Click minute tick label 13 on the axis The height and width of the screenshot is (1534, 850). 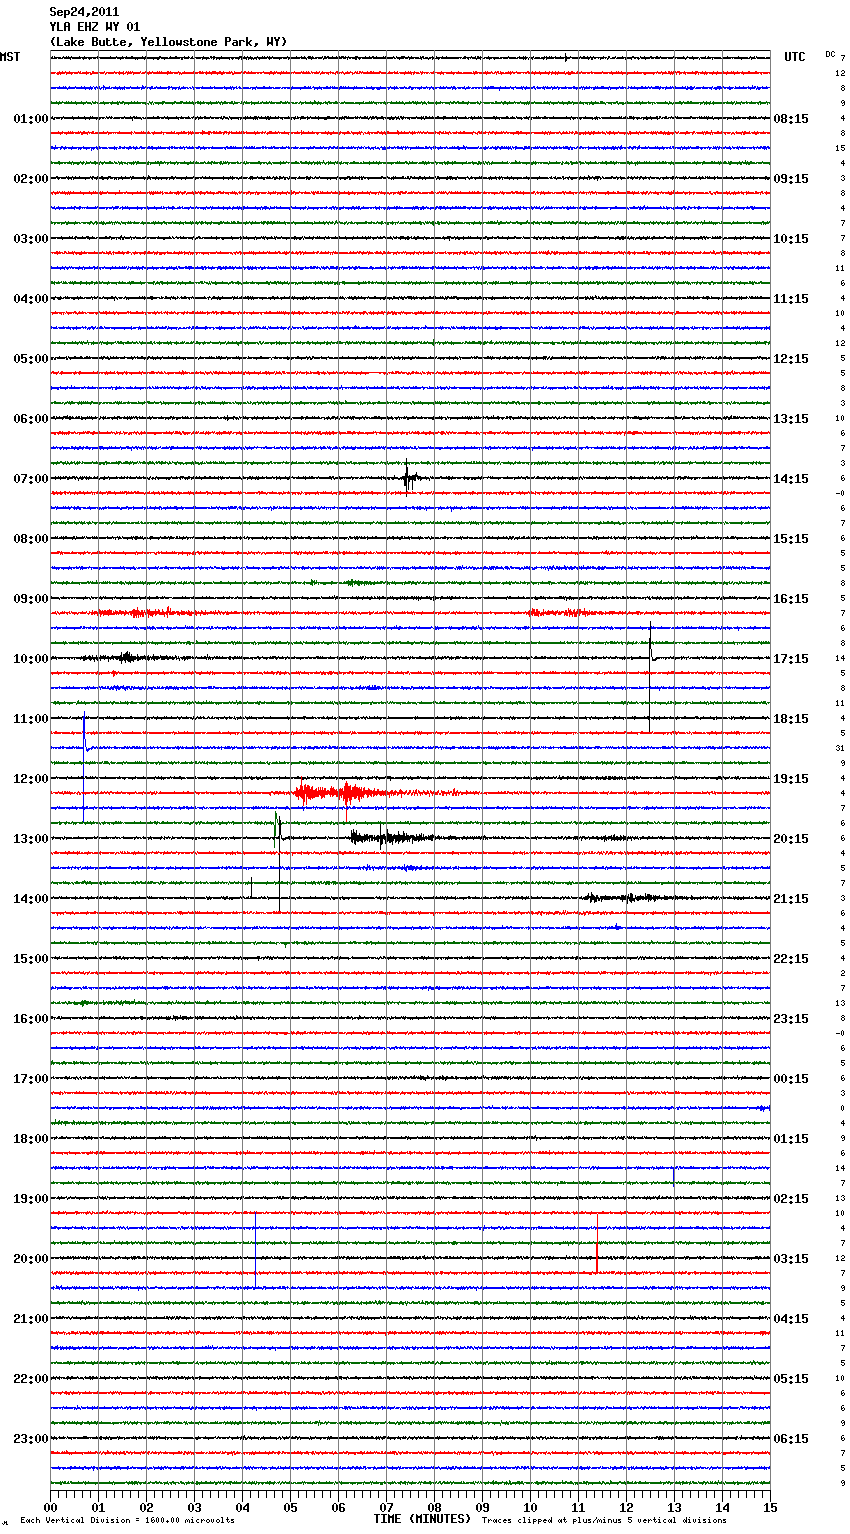[674, 1507]
